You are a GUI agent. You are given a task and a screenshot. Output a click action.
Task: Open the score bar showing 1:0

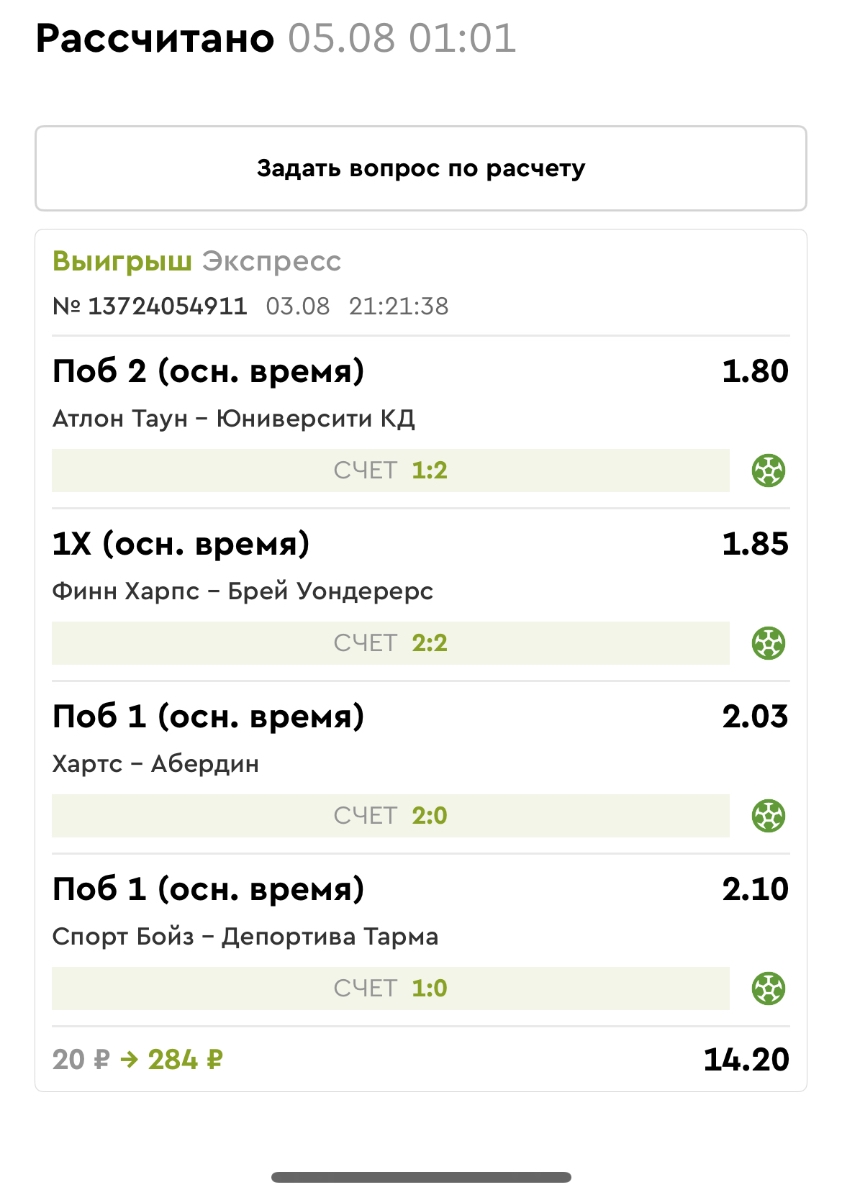[x=391, y=988]
